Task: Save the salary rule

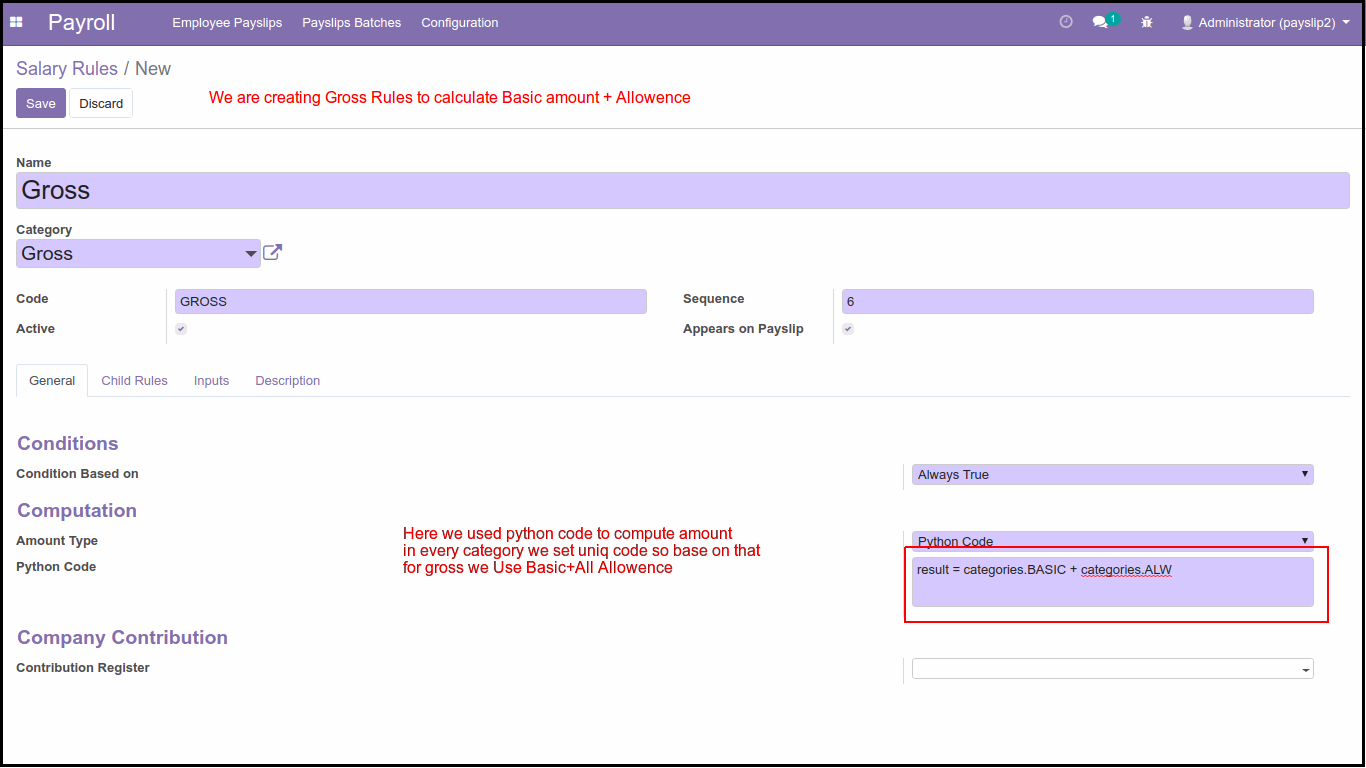Action: (x=41, y=103)
